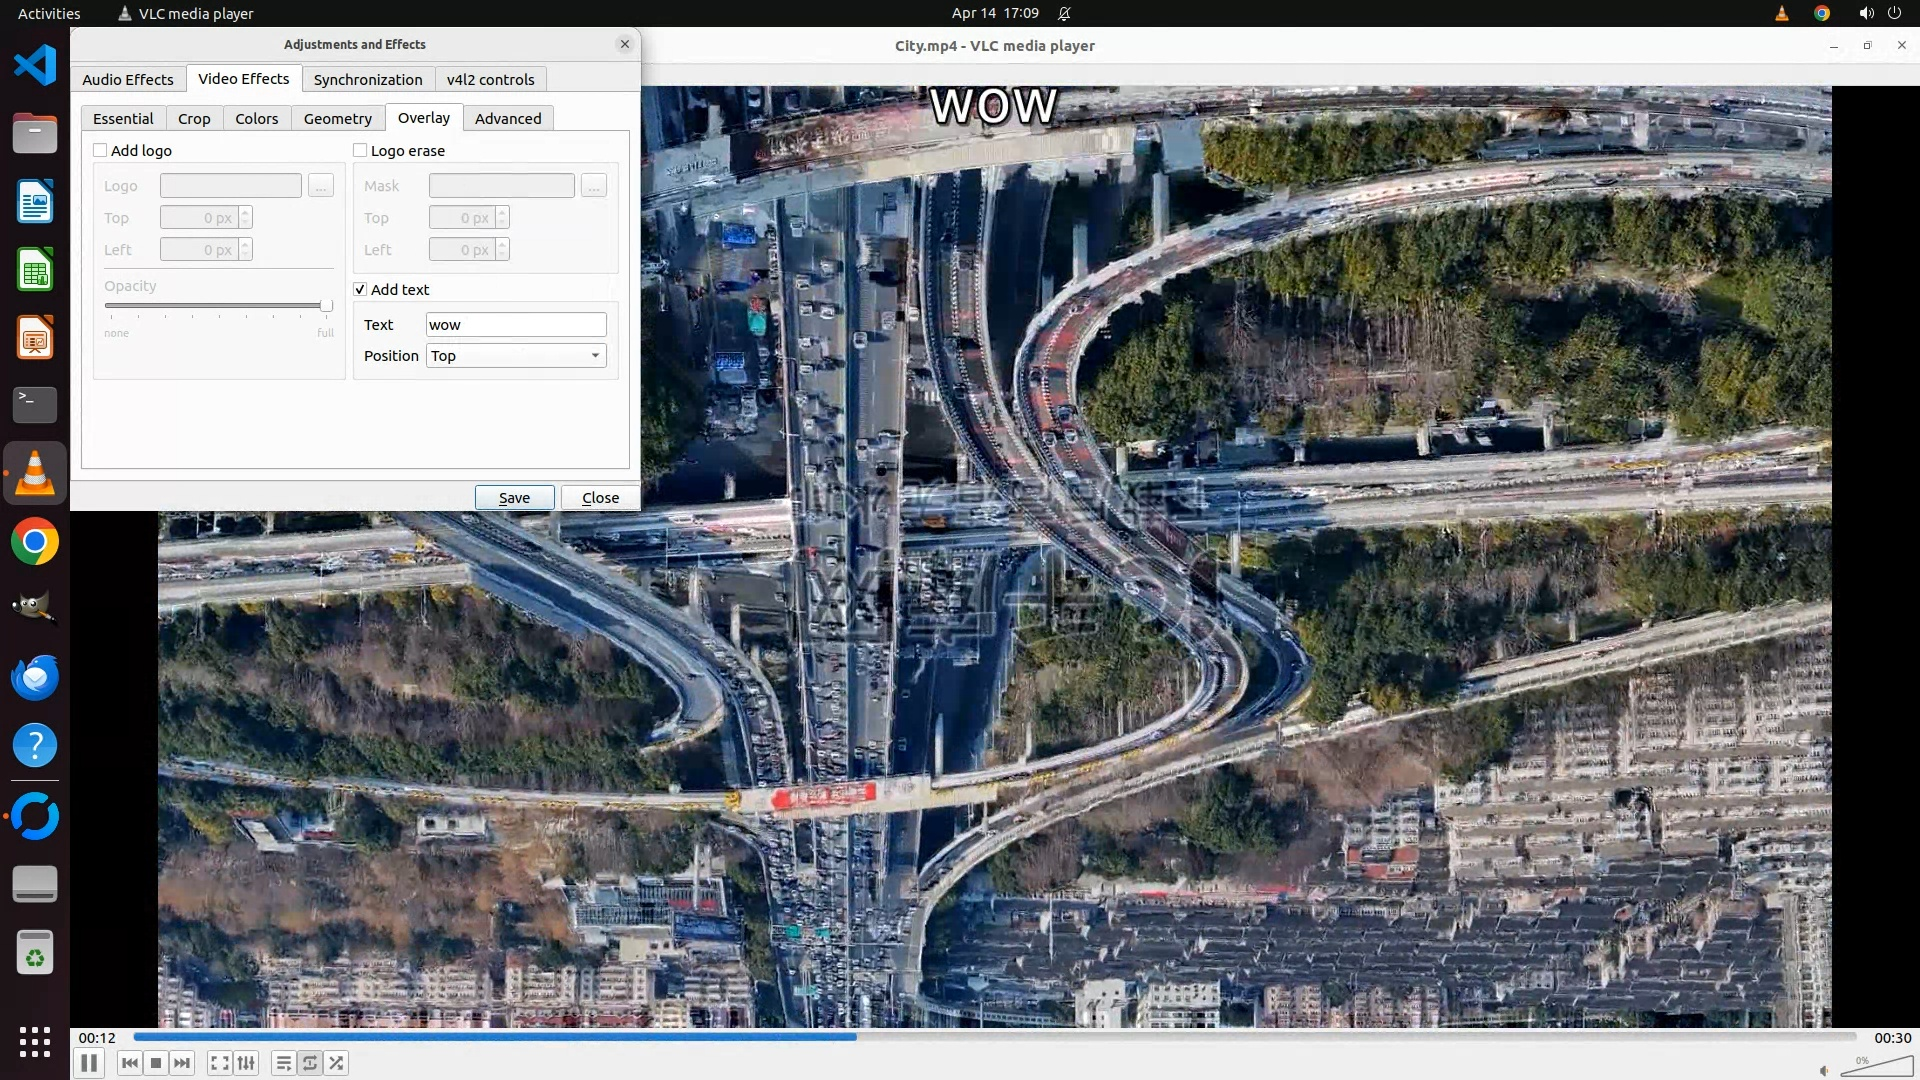This screenshot has width=1920, height=1080.
Task: Open the Synchronization tab
Action: pos(367,79)
